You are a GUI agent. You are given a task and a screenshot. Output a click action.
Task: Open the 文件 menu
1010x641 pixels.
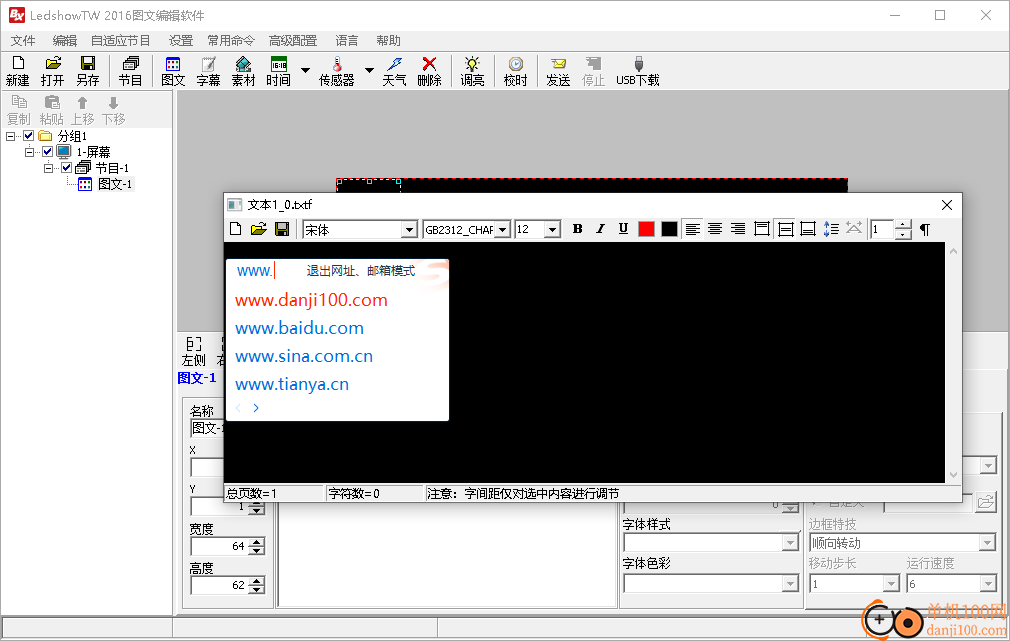coord(23,41)
